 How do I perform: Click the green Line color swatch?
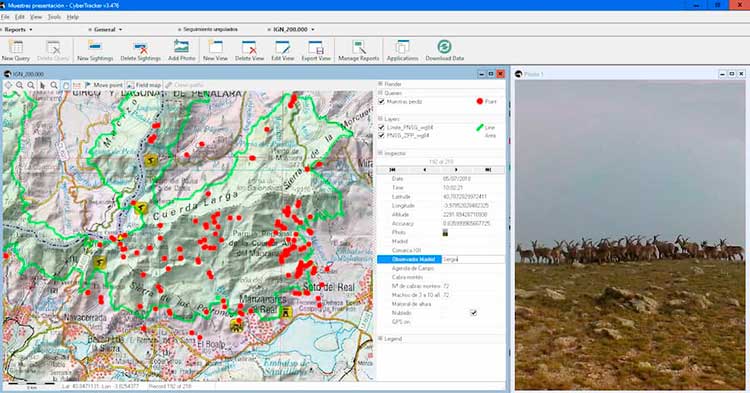pos(480,128)
